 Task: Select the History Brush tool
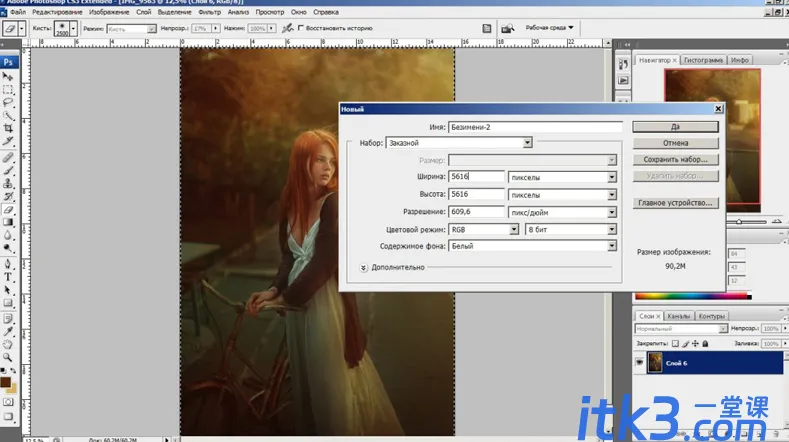click(x=8, y=197)
